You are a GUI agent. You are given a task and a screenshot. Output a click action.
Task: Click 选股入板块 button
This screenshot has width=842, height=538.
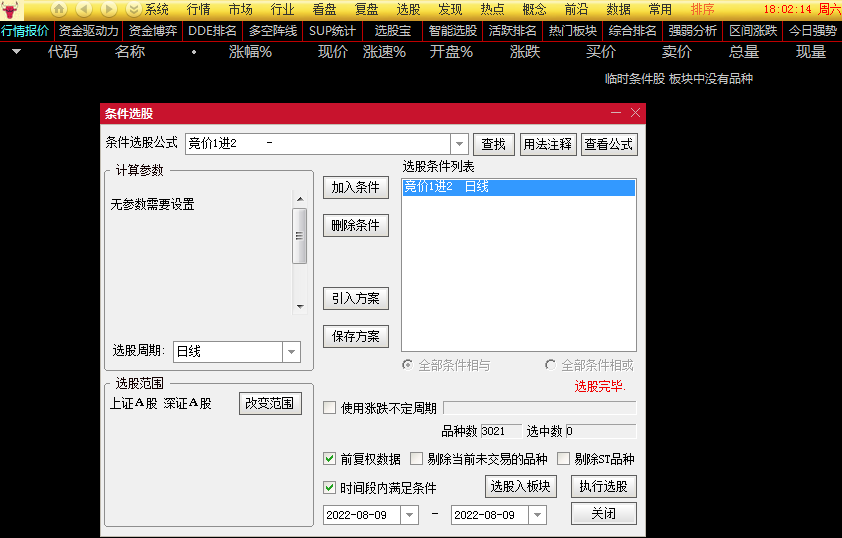tap(521, 486)
